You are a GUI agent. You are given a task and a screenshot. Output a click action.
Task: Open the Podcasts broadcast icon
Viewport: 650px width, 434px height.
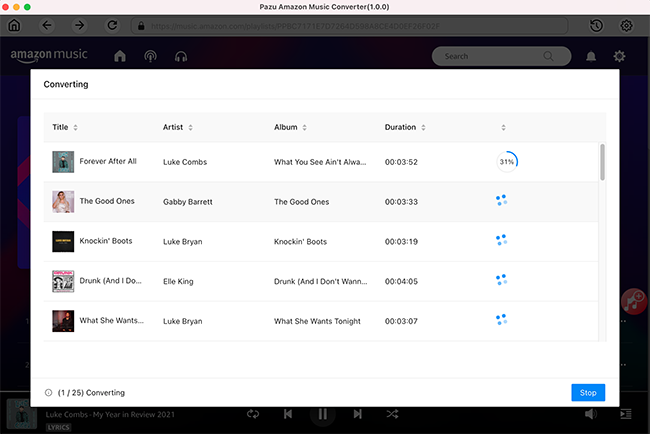(x=150, y=56)
